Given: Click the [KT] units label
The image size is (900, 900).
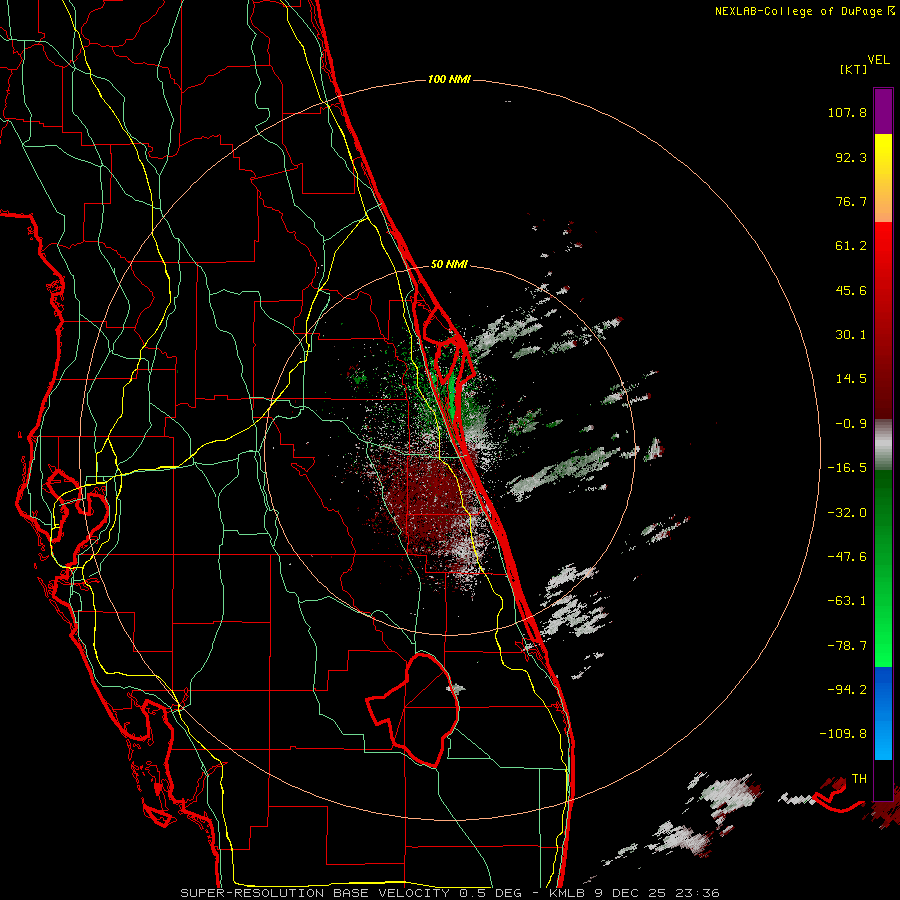Looking at the screenshot, I should point(854,70).
